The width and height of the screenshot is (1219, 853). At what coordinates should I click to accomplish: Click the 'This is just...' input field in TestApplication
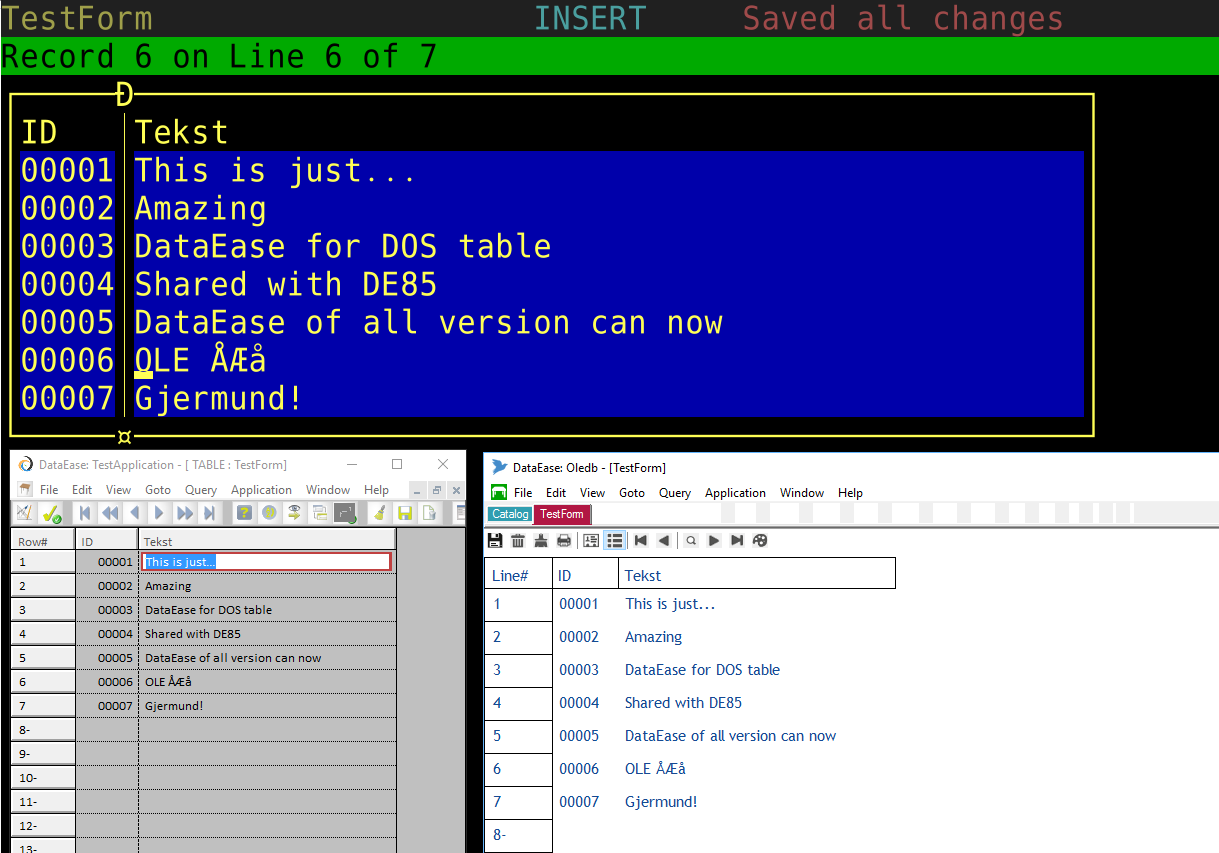pyautogui.click(x=266, y=562)
